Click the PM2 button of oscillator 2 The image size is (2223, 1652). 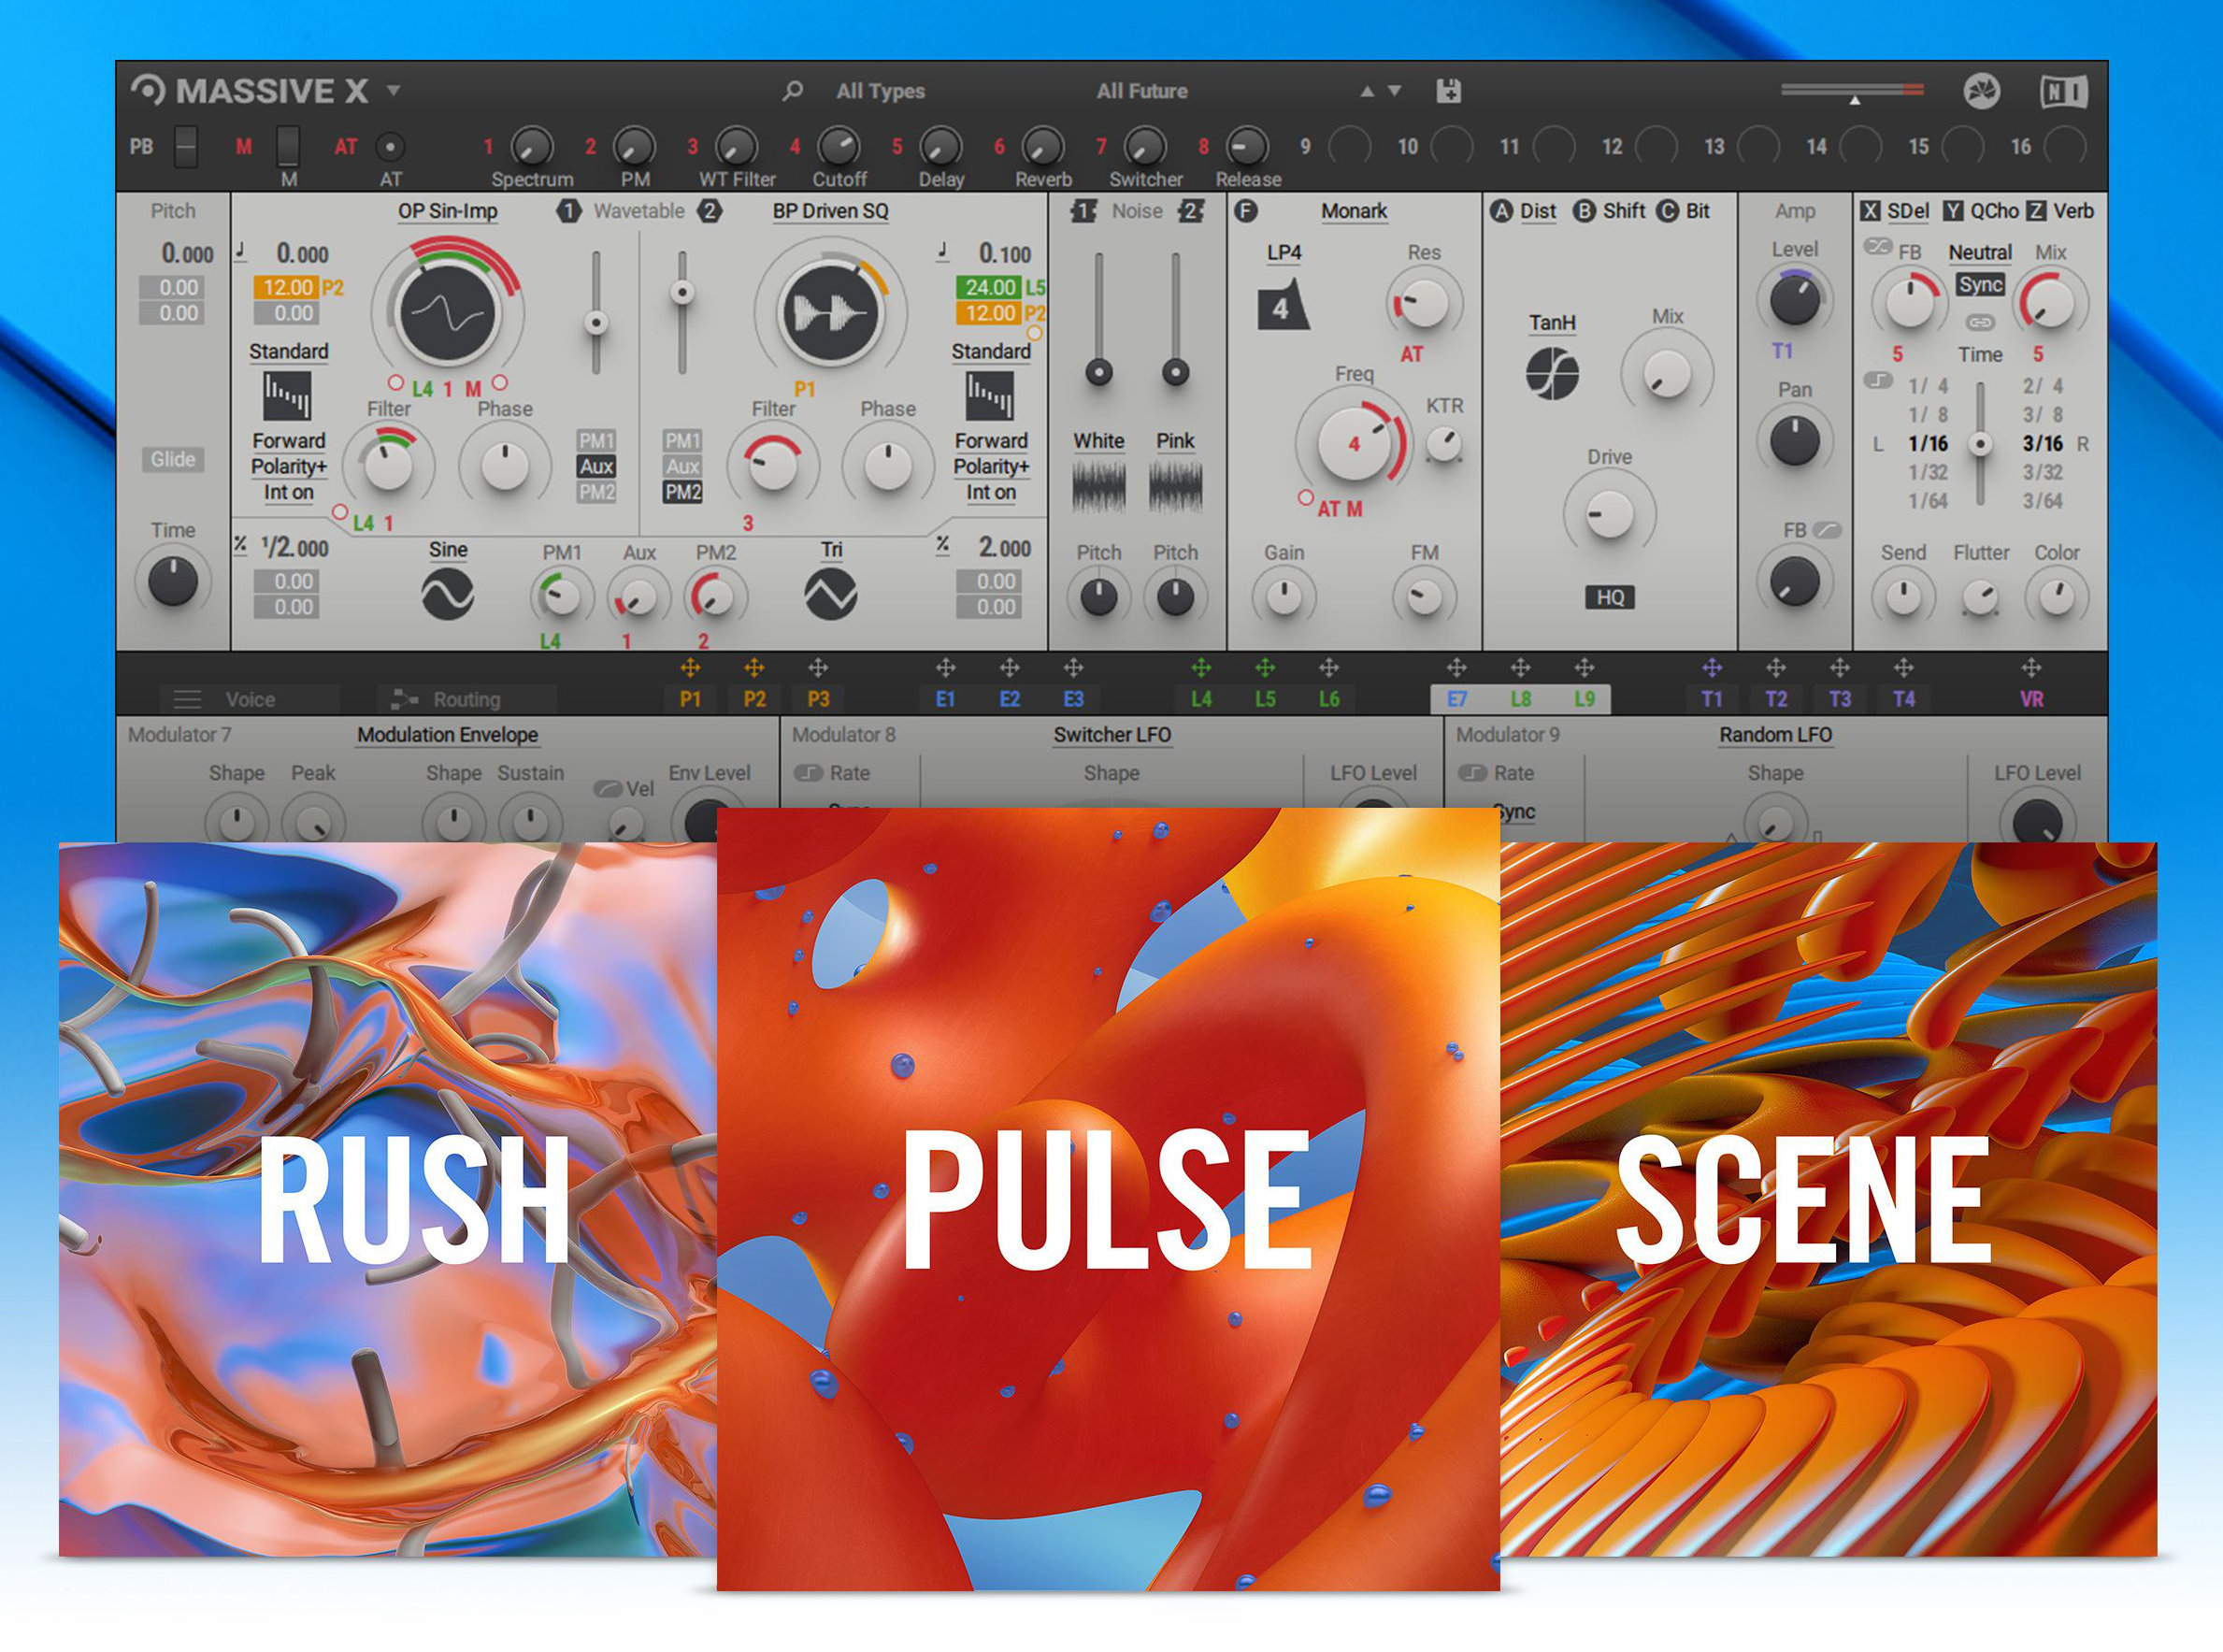pyautogui.click(x=683, y=492)
